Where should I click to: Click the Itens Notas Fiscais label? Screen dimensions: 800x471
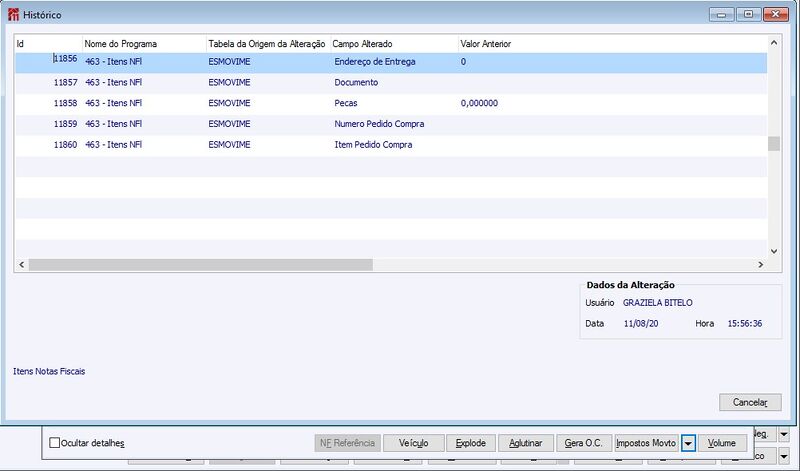[x=49, y=371]
